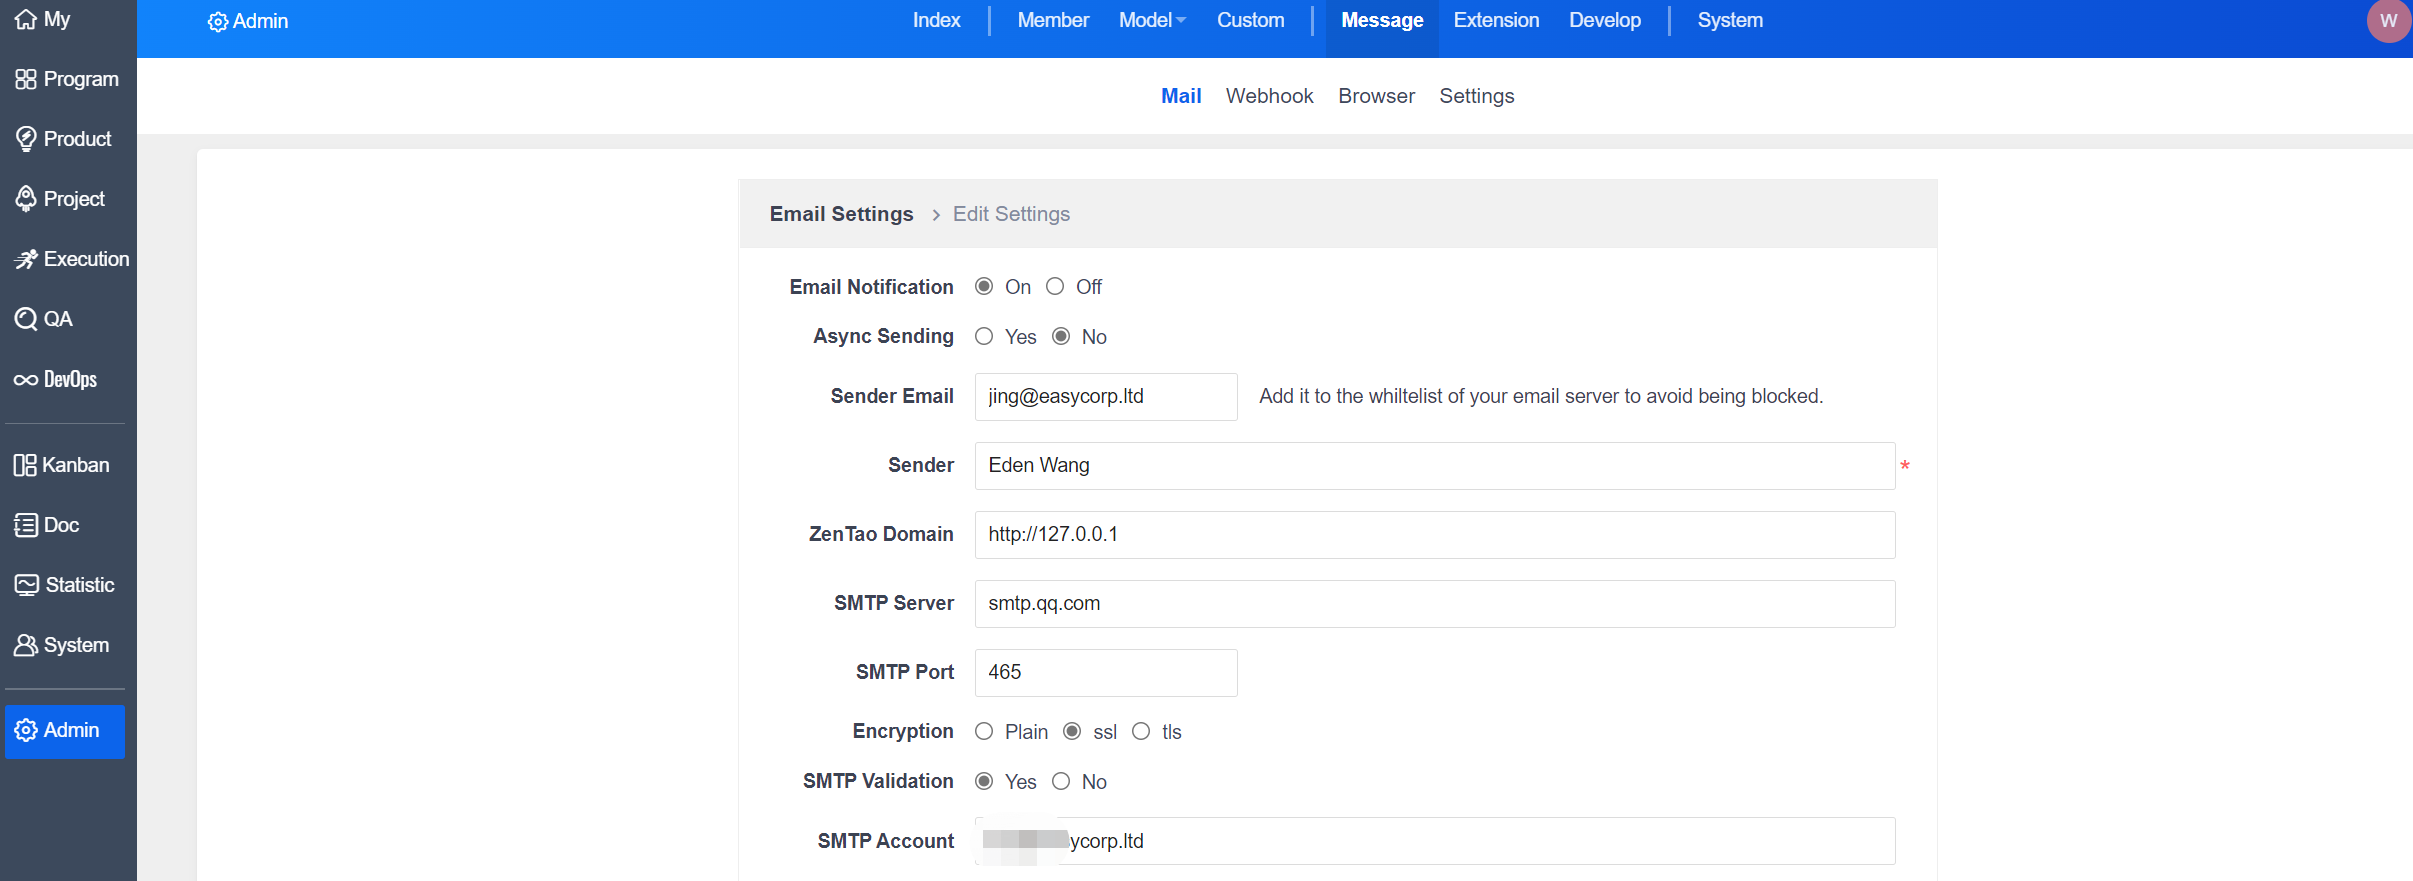Open the QA sidebar icon
Image resolution: width=2413 pixels, height=881 pixels.
[26, 319]
